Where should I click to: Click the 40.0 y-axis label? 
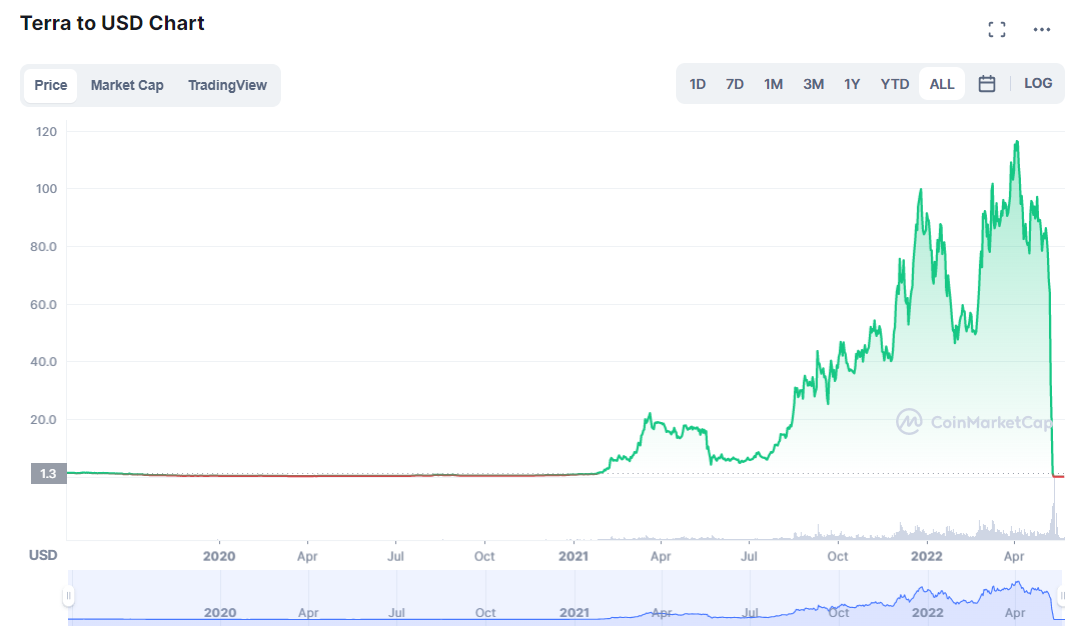click(44, 362)
